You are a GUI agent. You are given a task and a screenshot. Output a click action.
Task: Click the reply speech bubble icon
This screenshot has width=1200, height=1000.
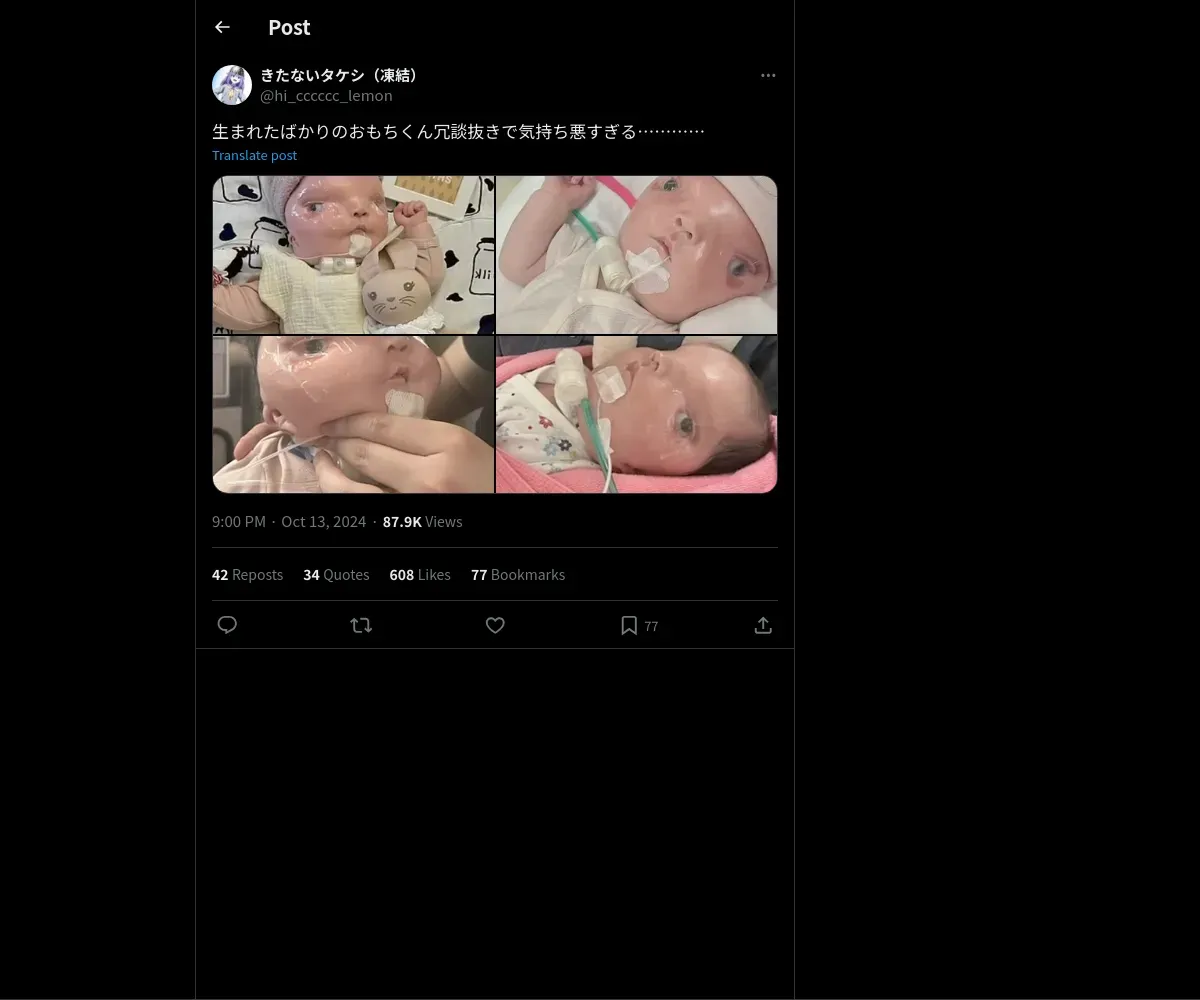(227, 625)
